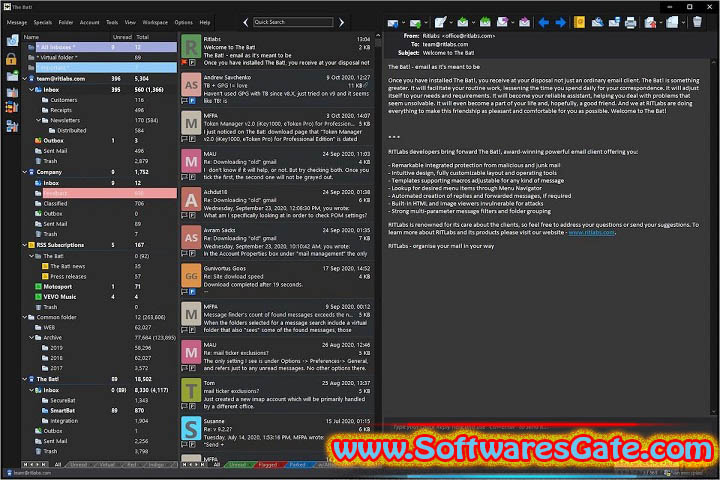Viewport: 720px width, 480px height.
Task: Toggle parked icon on Susanne message
Action: pyautogui.click(x=192, y=444)
